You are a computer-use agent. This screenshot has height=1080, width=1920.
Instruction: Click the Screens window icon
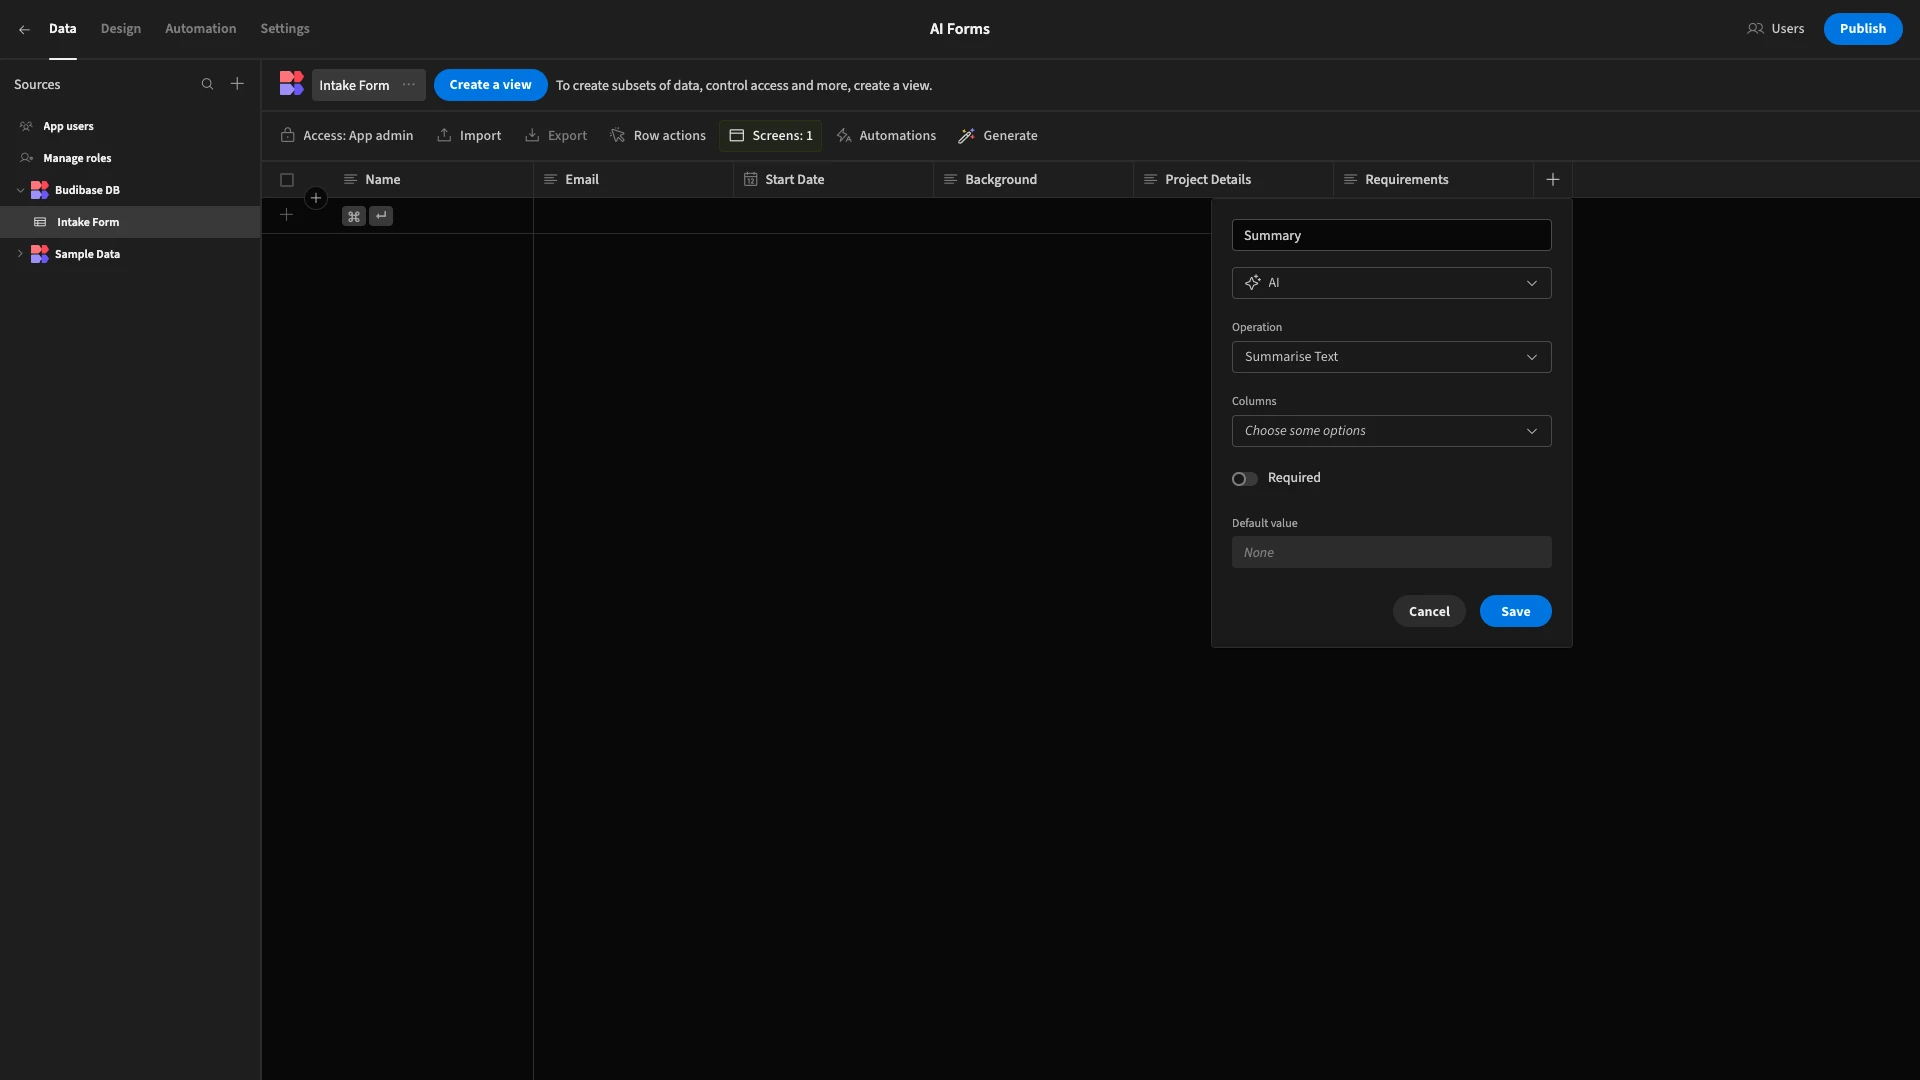pos(736,136)
